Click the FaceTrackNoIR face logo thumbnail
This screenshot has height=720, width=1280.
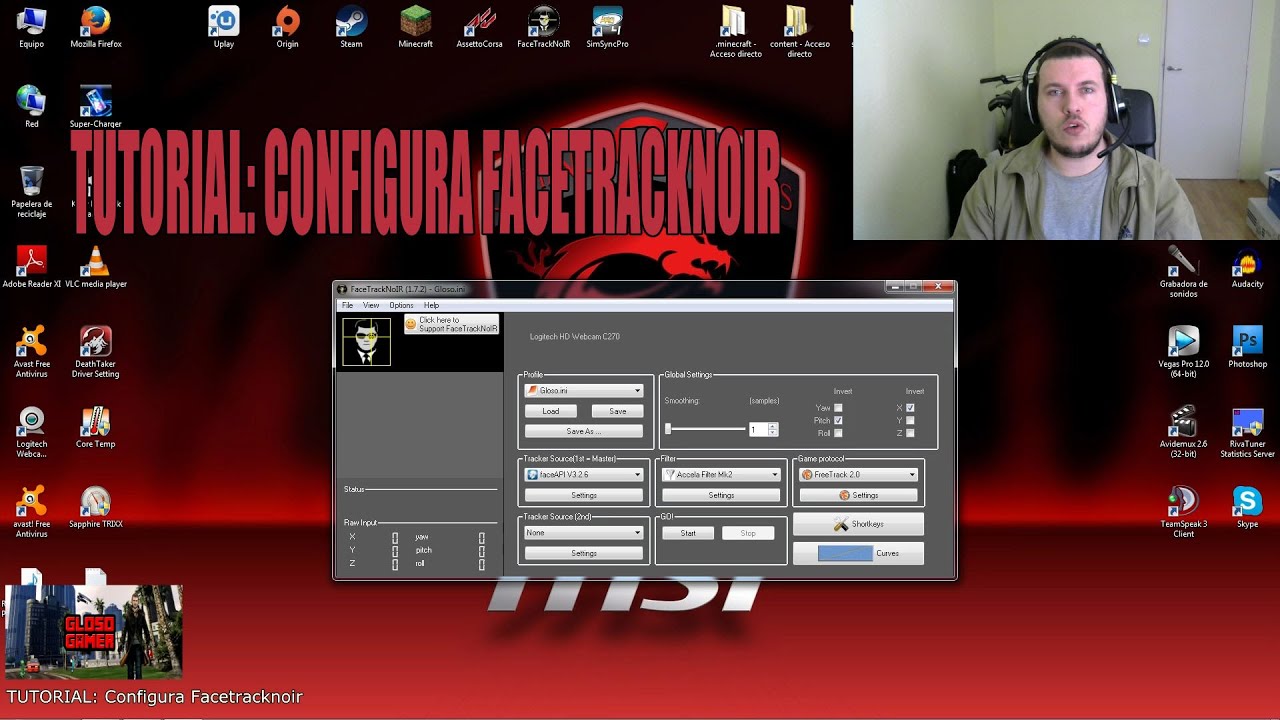(x=366, y=342)
